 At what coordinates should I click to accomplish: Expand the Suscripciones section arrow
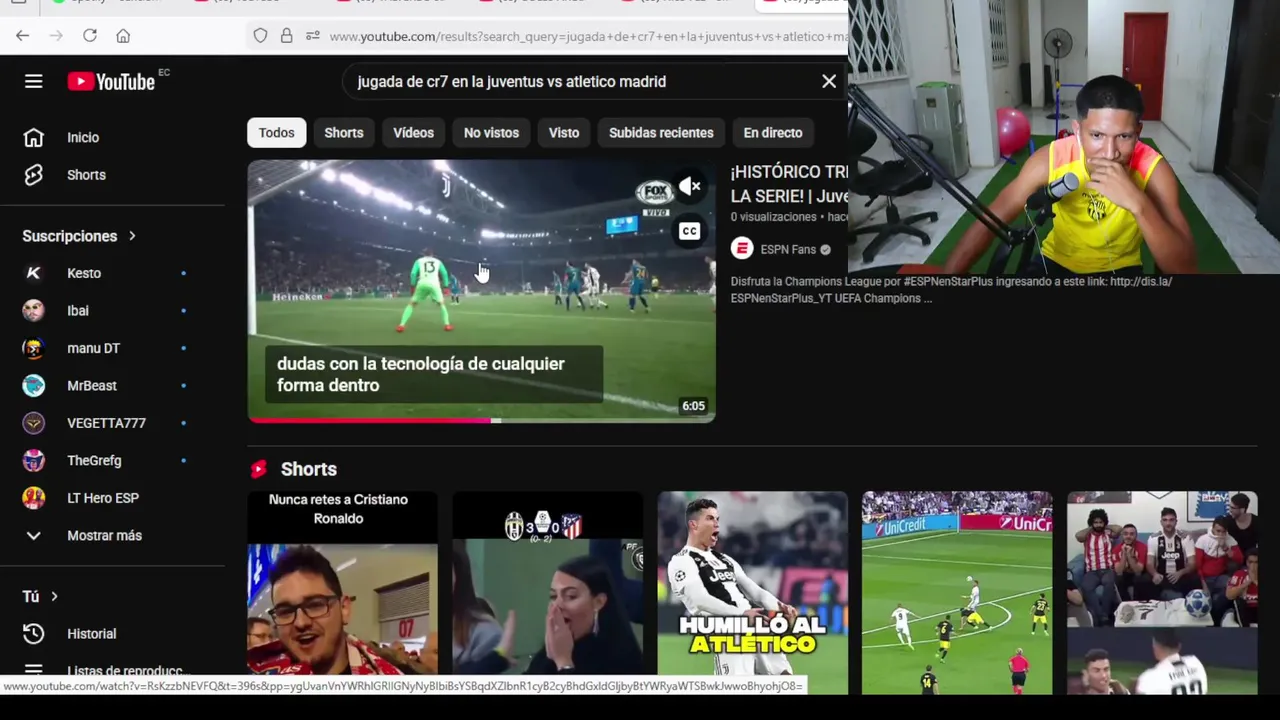(x=131, y=236)
